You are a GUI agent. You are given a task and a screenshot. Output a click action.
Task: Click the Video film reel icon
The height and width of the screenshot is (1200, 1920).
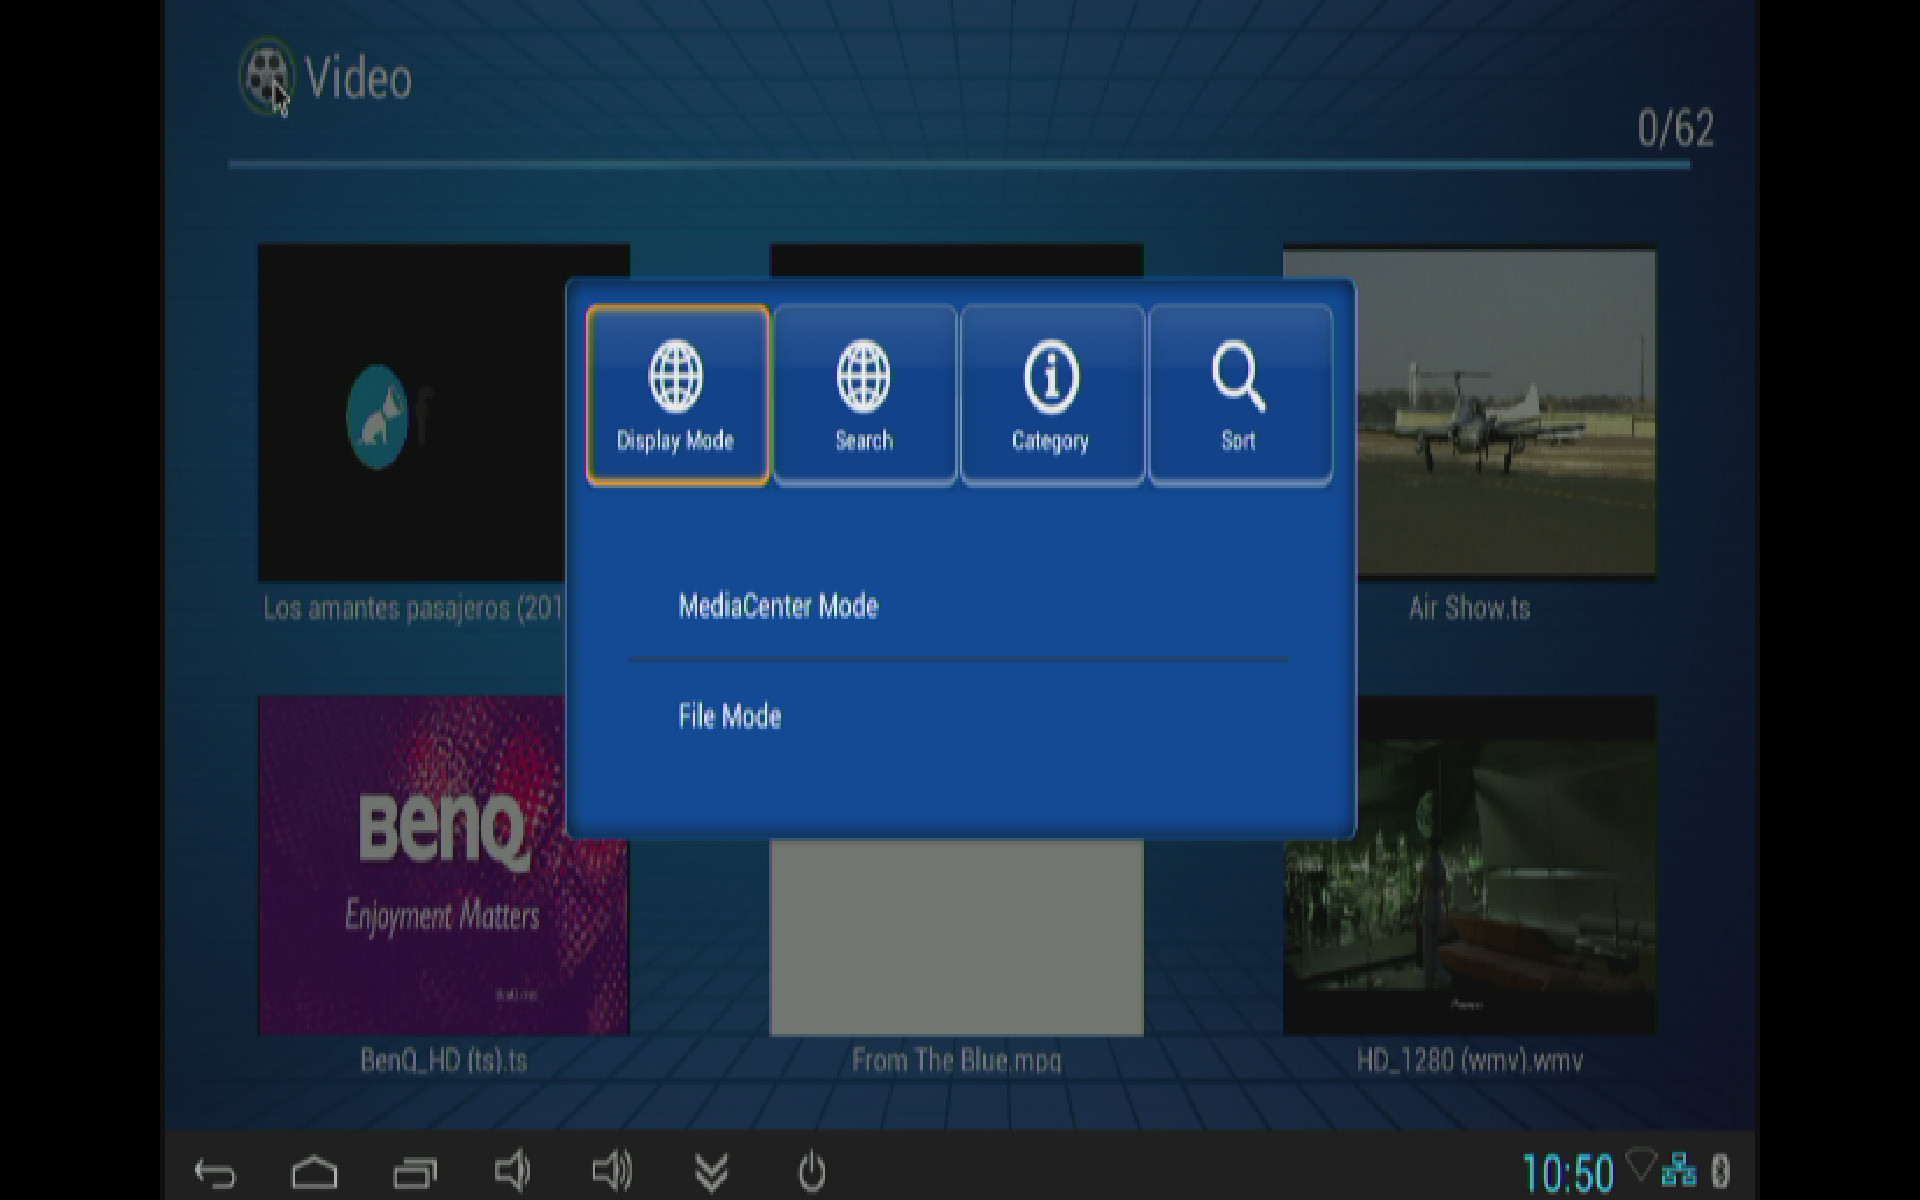pos(266,76)
